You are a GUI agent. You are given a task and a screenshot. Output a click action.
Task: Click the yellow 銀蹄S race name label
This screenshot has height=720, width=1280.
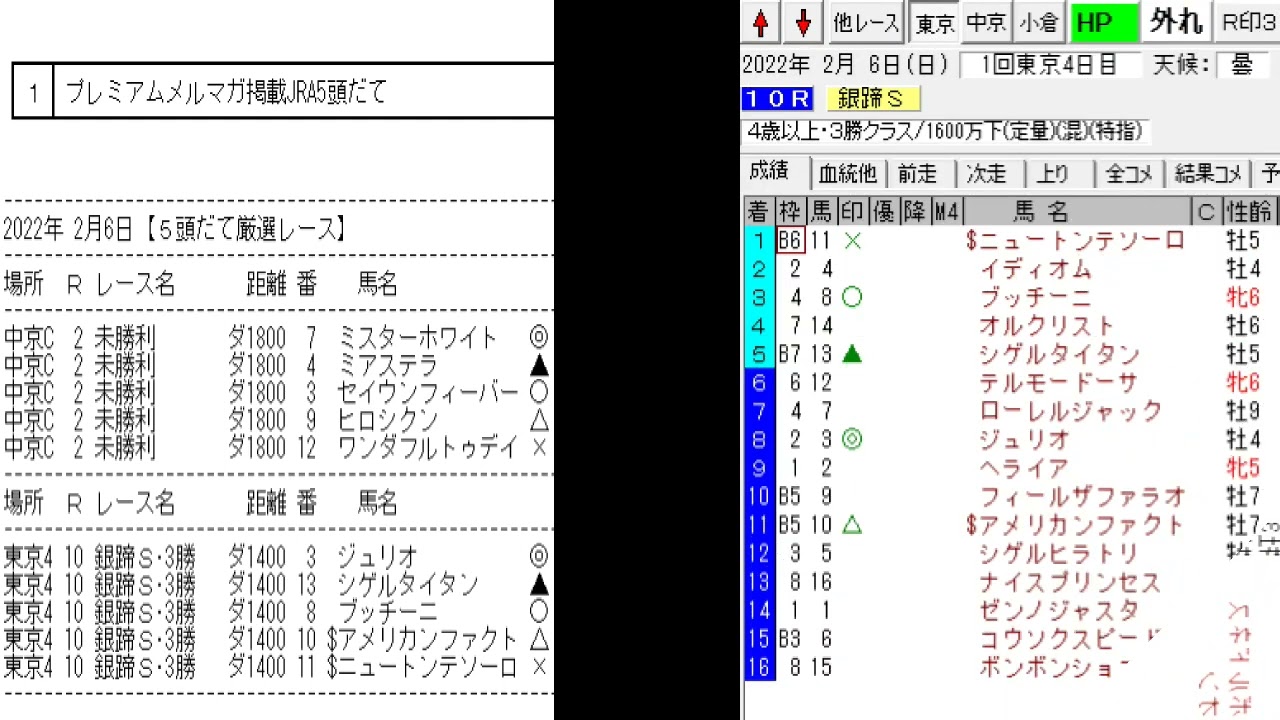872,99
